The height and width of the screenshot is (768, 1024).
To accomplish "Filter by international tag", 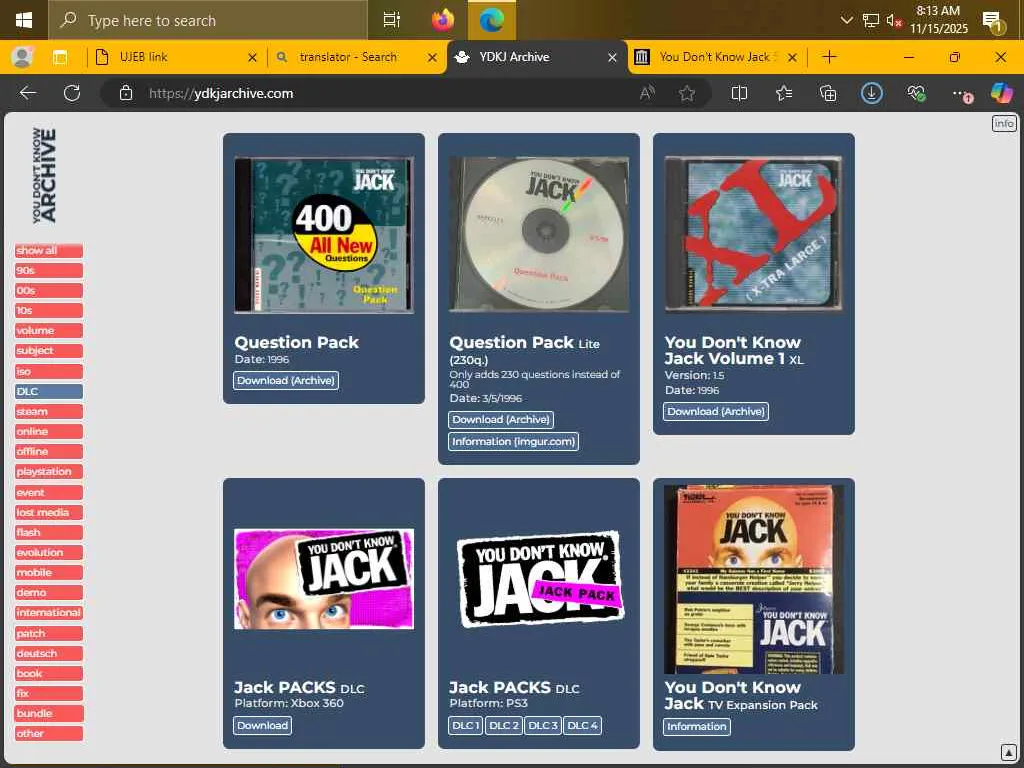I will tap(49, 613).
